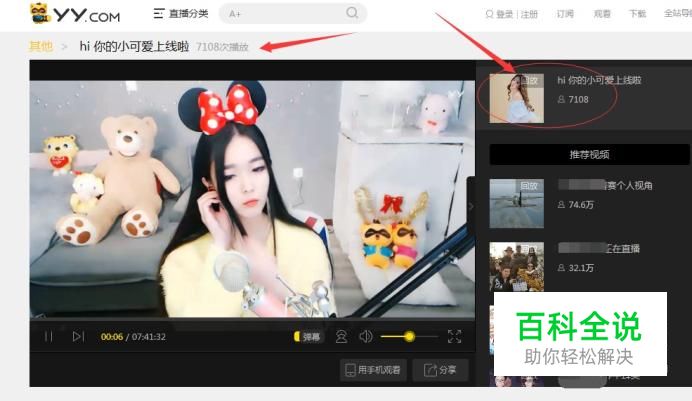Open the hi 你的小可爱上线啦 replay thumbnail
Screen dimensions: 692x401
(x=516, y=98)
